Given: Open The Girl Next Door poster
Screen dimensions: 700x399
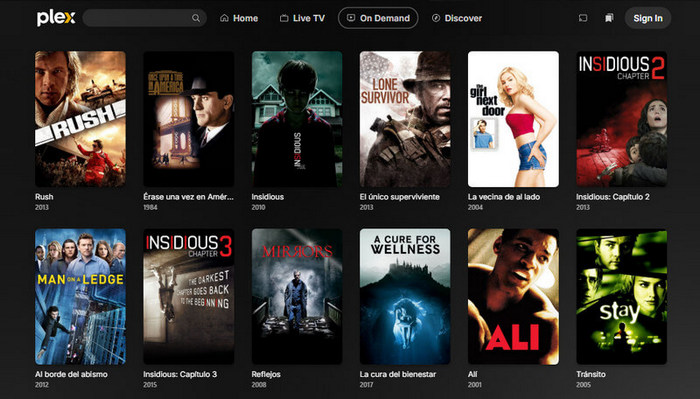Looking at the screenshot, I should [513, 119].
